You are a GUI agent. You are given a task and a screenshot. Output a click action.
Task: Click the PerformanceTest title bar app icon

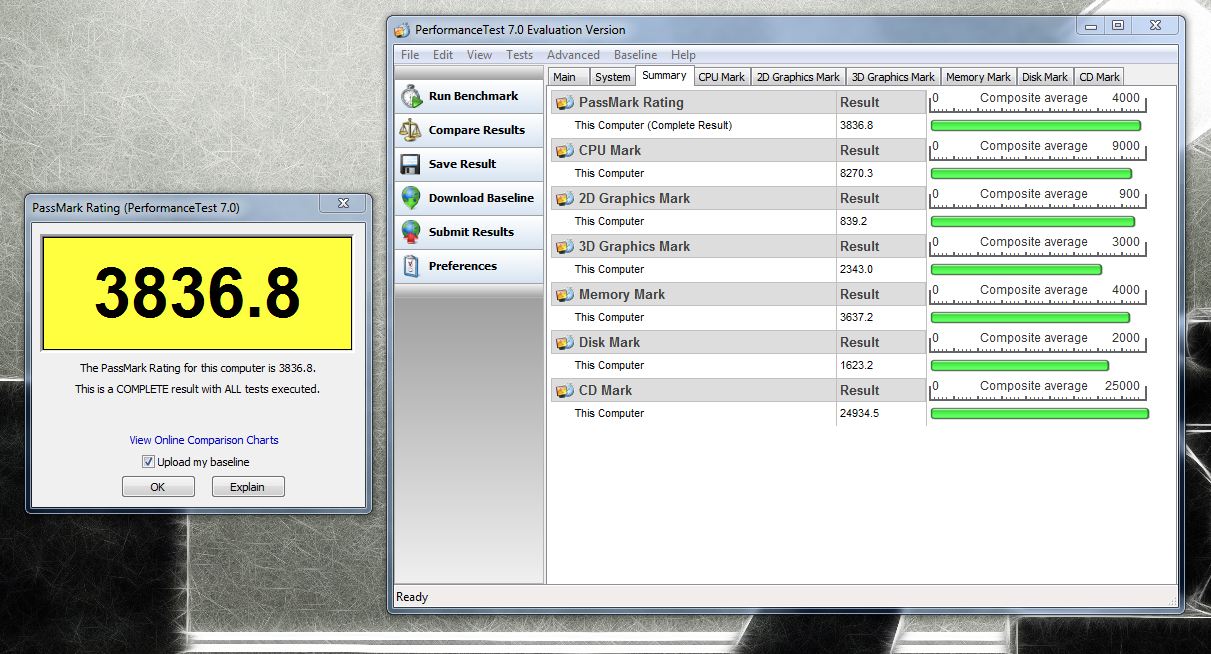point(402,30)
